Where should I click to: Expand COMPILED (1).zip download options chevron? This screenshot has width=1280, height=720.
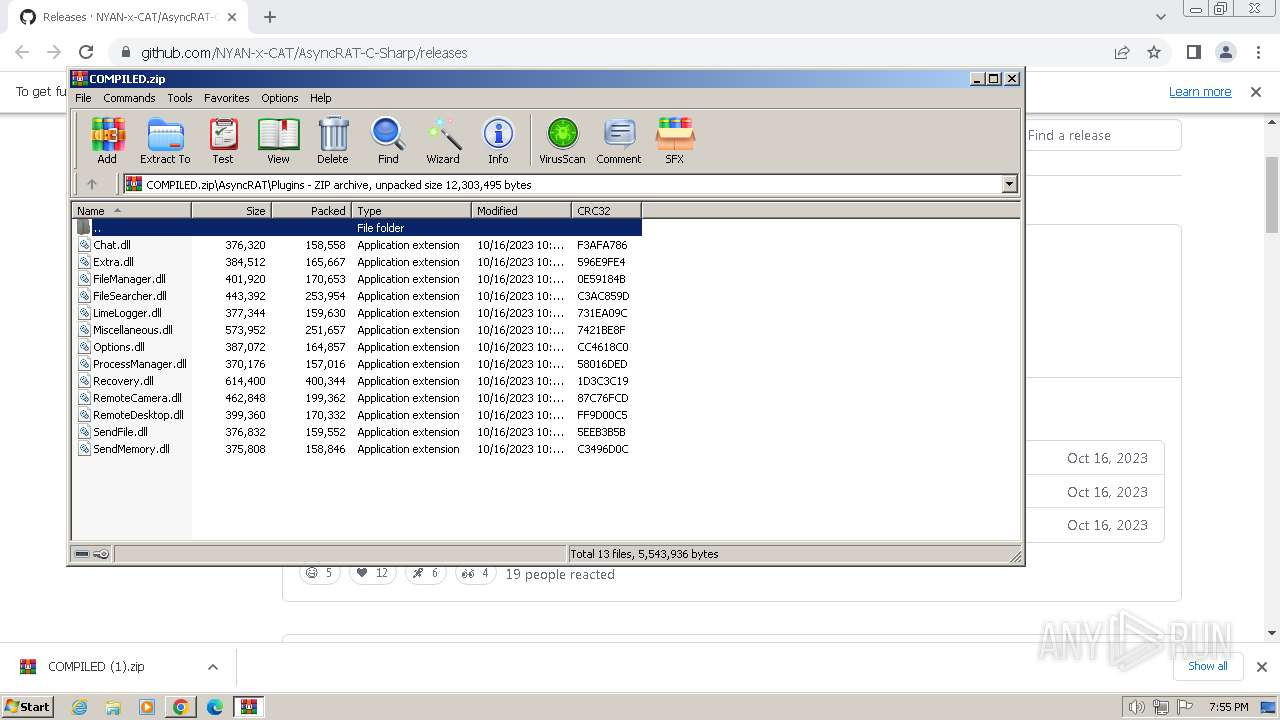coord(213,667)
